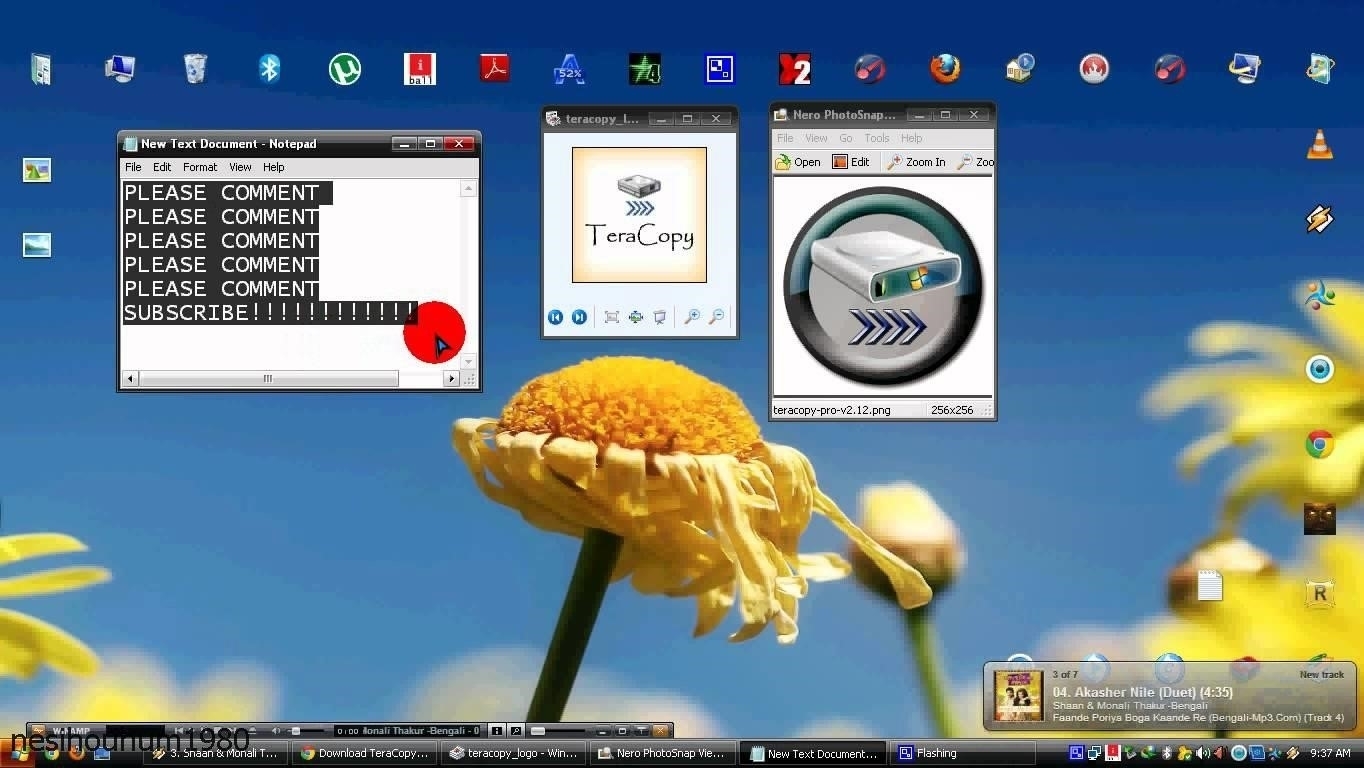Click zoom out magnifier in teracopy_logo viewer
The width and height of the screenshot is (1364, 768).
716,317
